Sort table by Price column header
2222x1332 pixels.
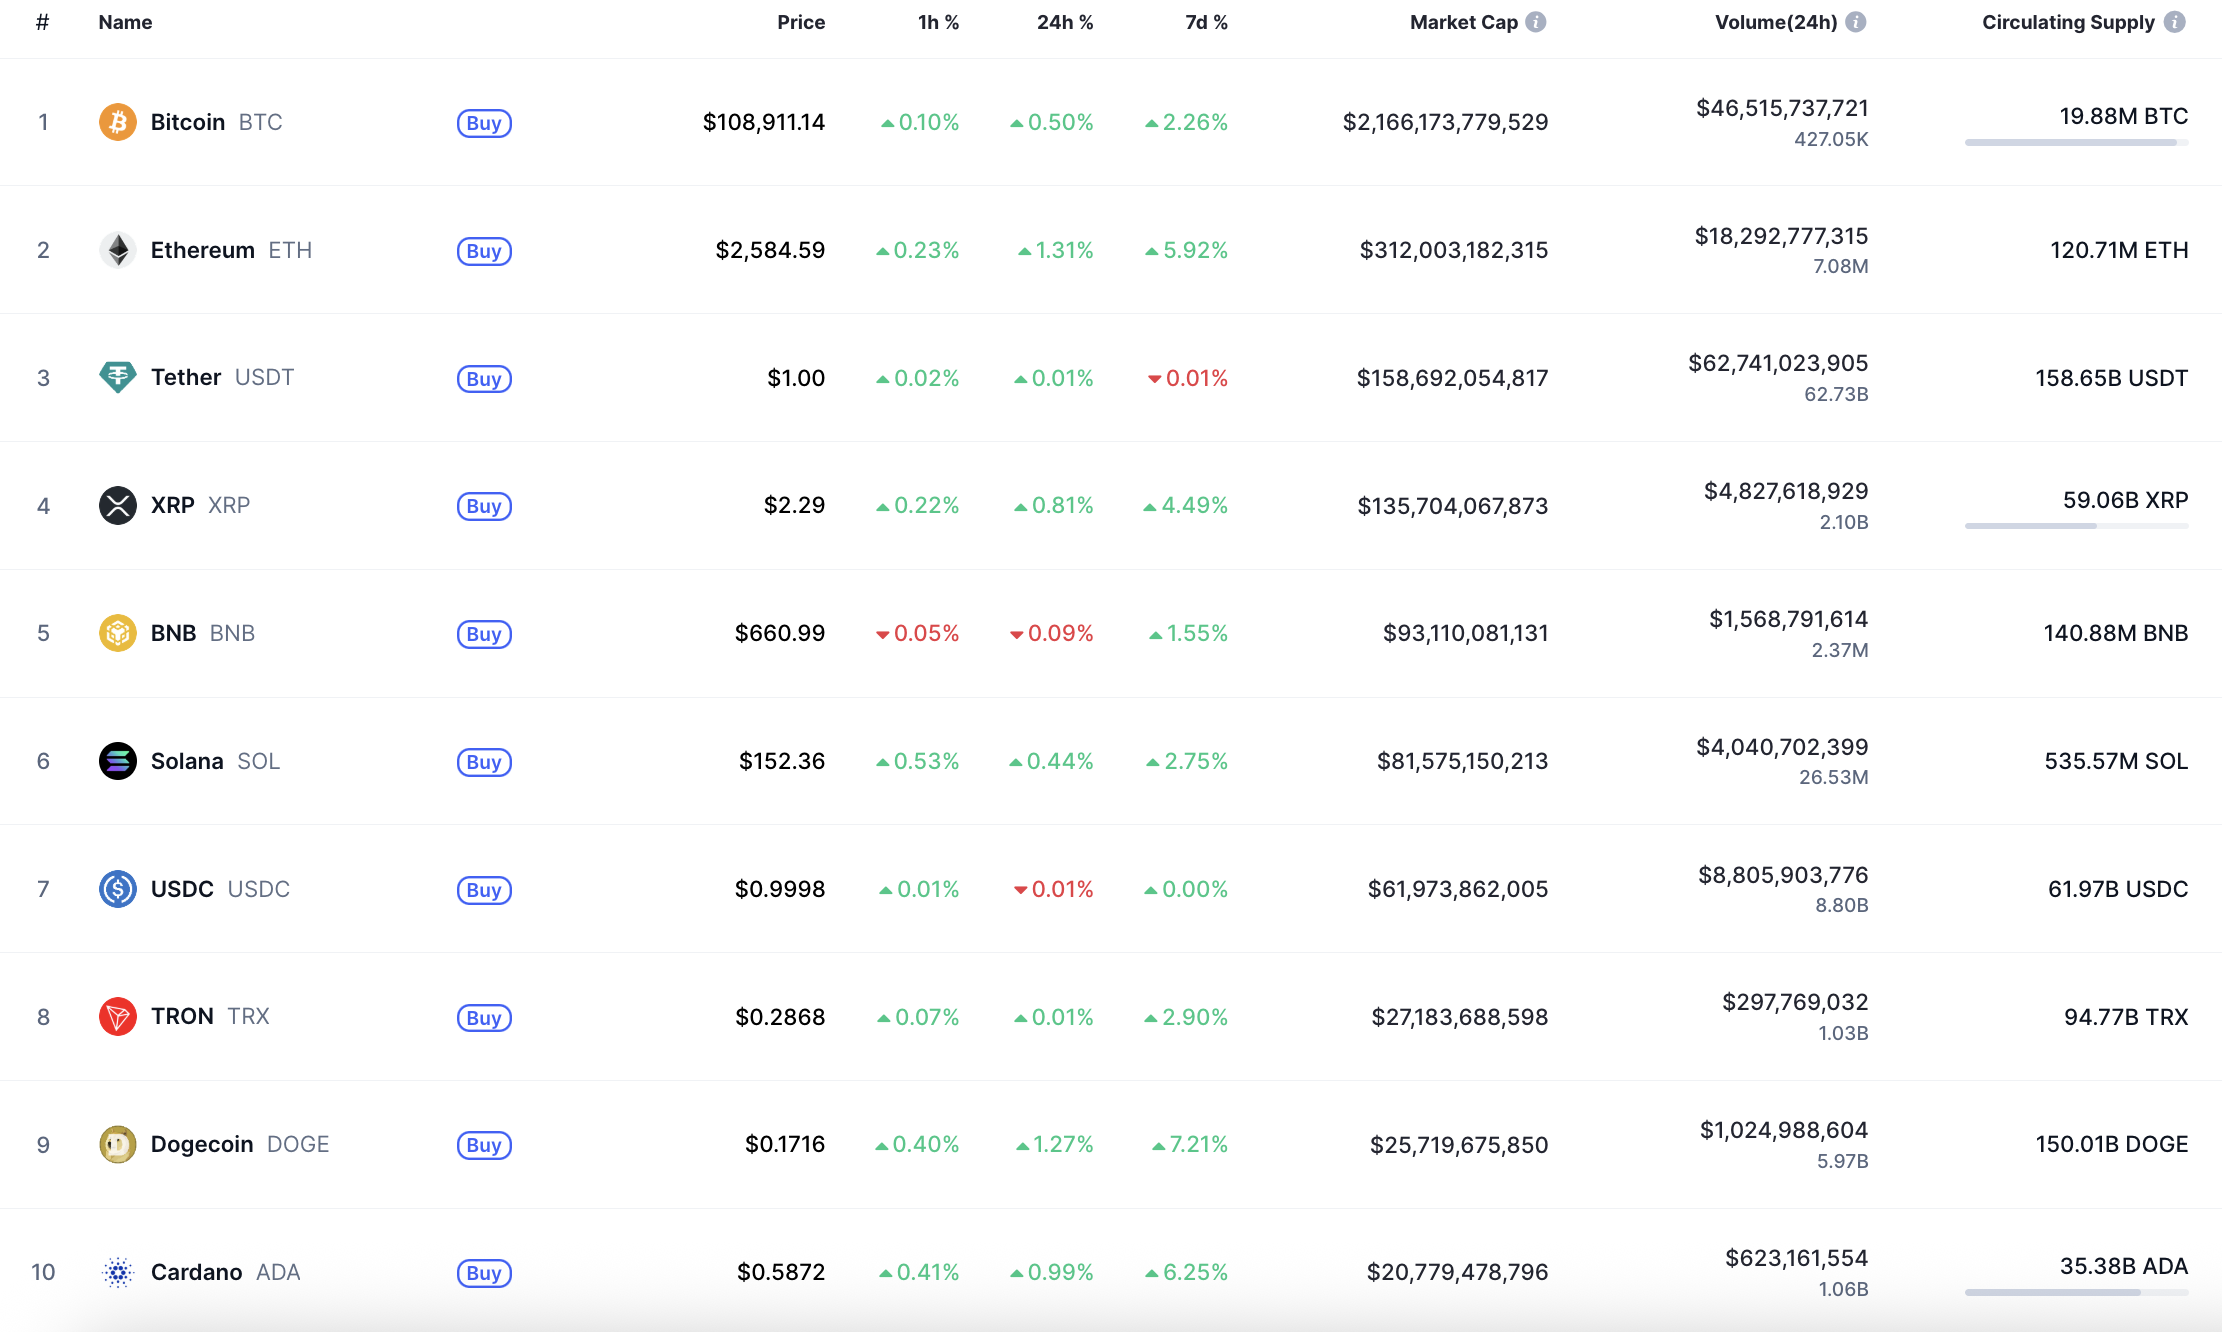tap(801, 22)
